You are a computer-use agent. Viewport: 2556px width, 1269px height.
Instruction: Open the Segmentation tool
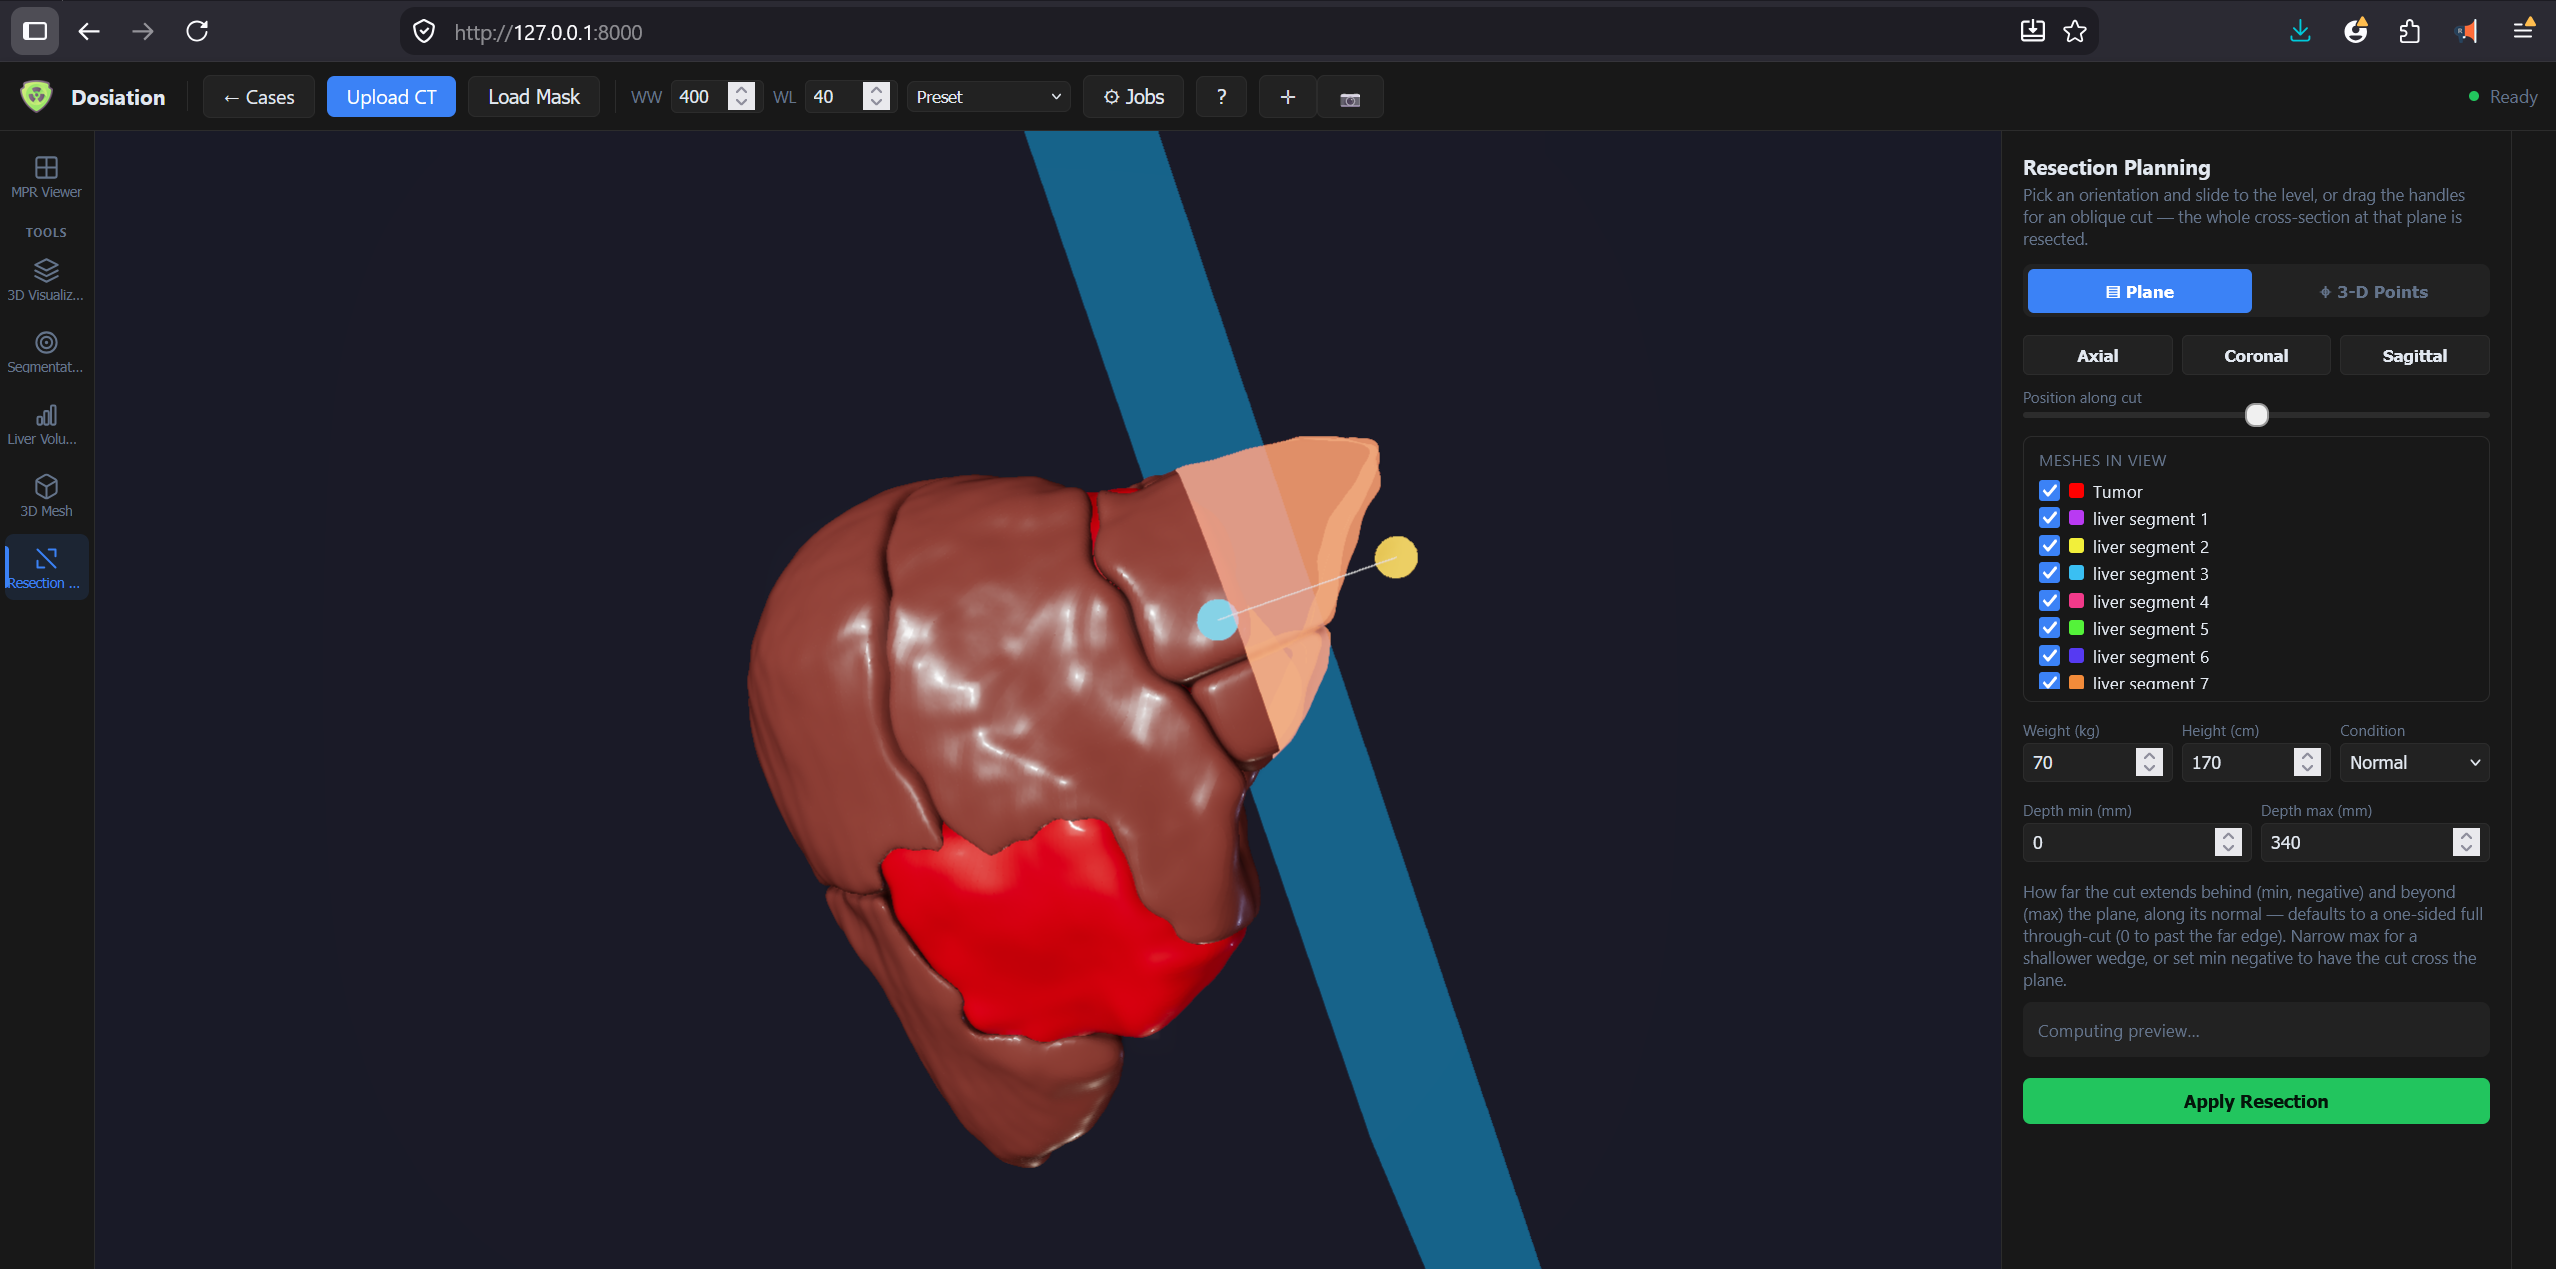click(x=46, y=352)
